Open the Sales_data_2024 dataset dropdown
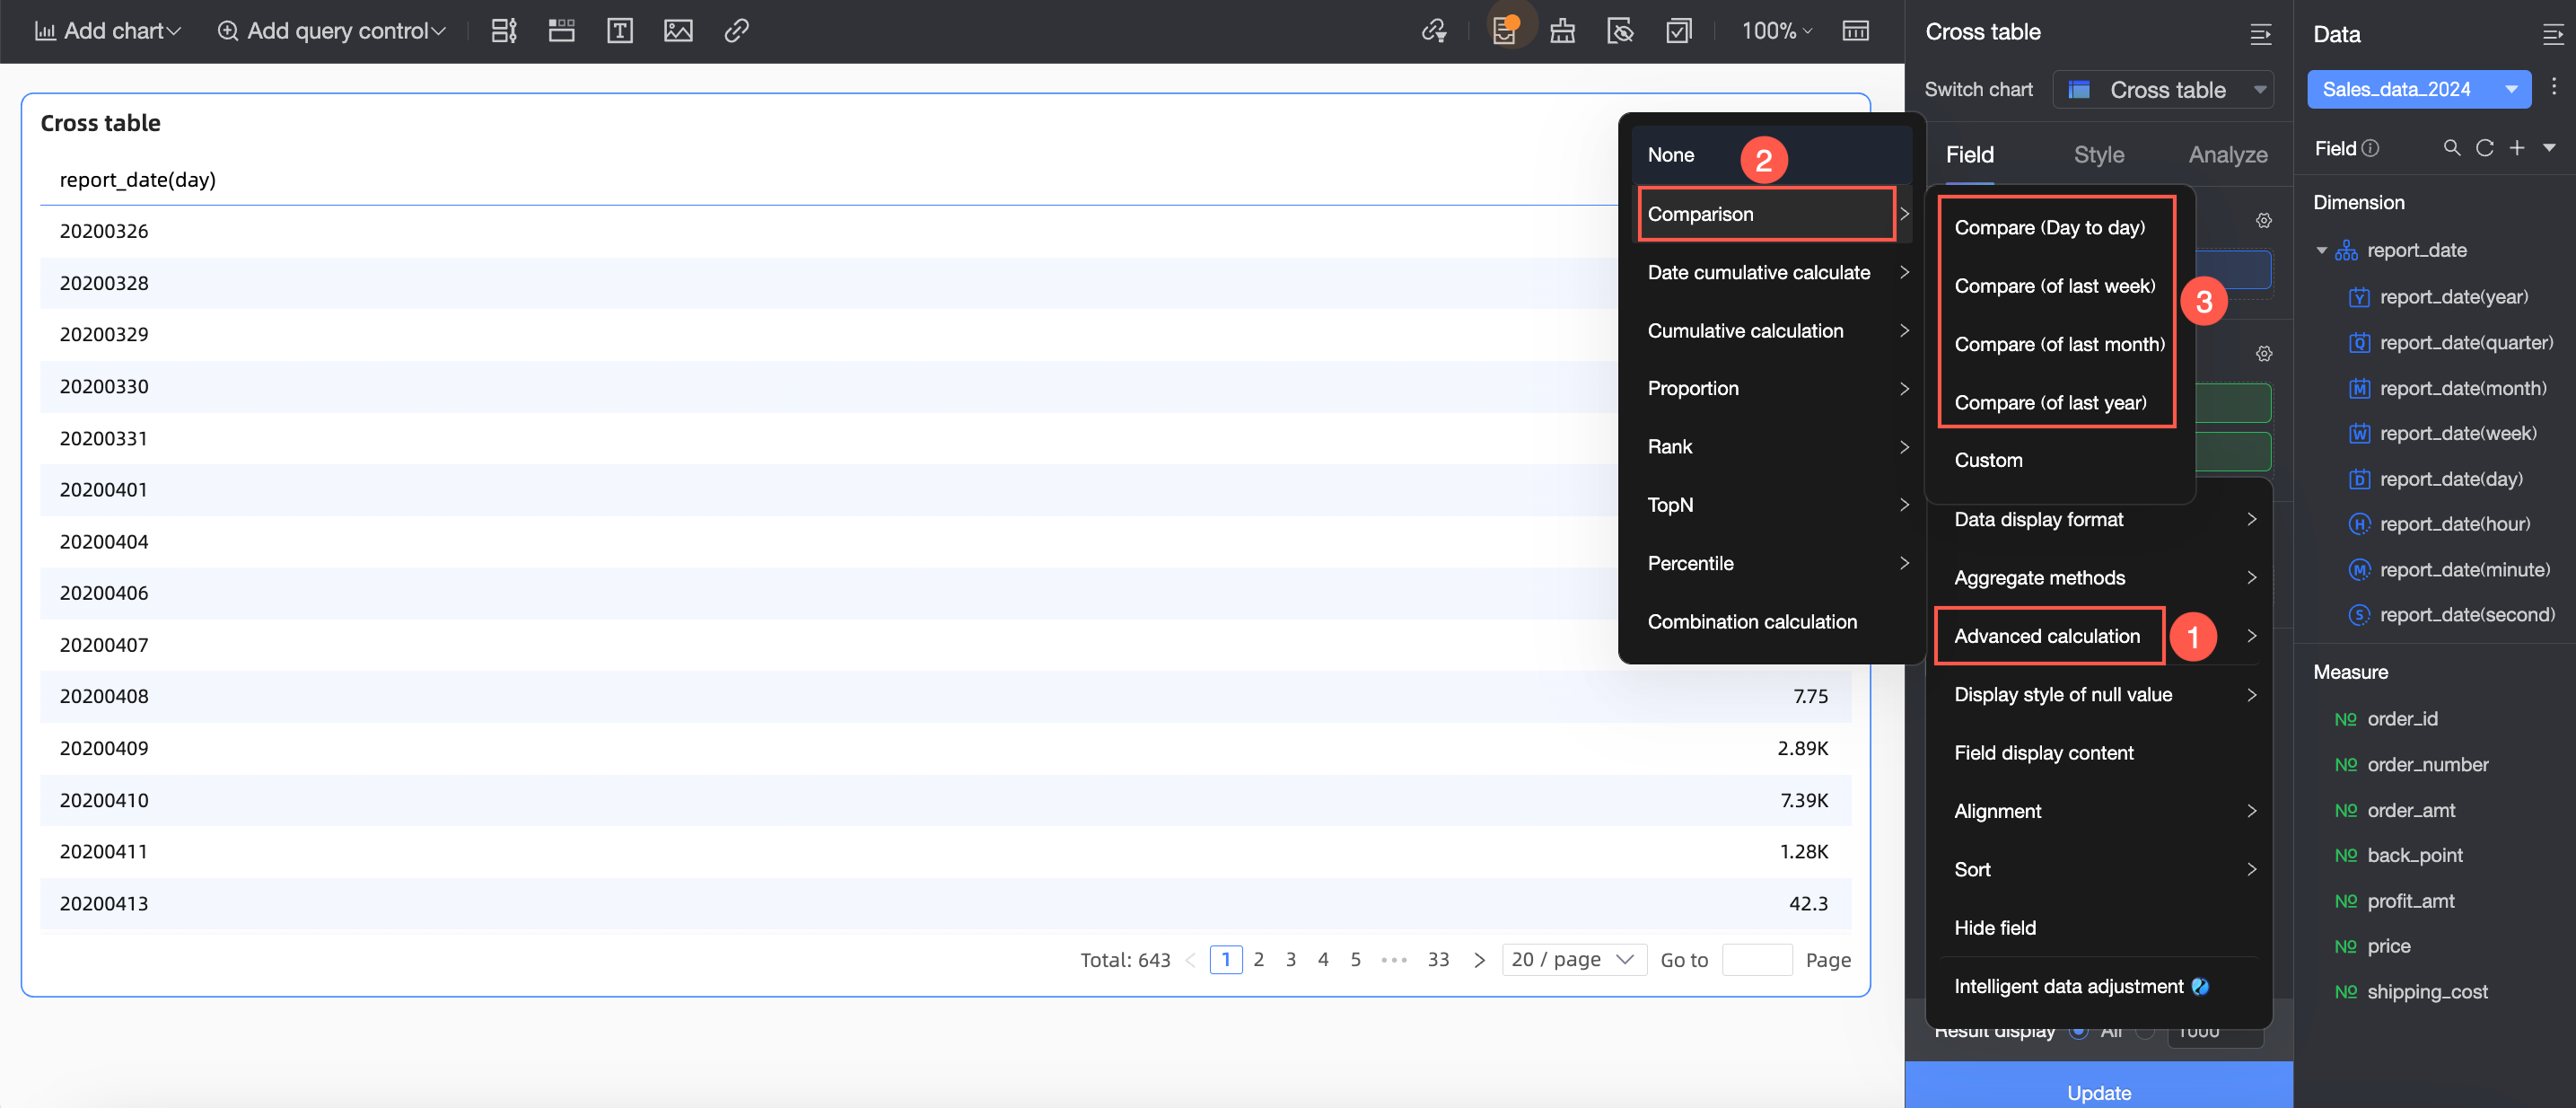Viewport: 2576px width, 1108px height. 2418,89
